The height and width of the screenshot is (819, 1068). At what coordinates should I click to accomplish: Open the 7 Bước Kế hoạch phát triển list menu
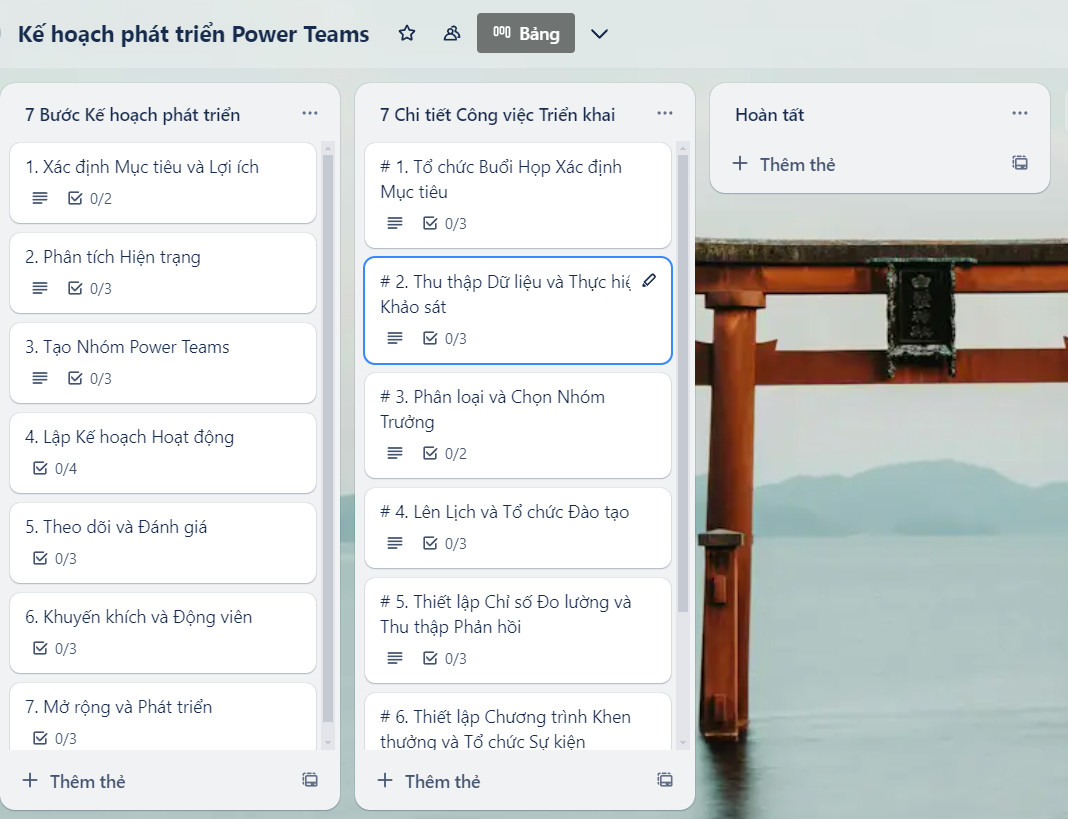click(310, 114)
